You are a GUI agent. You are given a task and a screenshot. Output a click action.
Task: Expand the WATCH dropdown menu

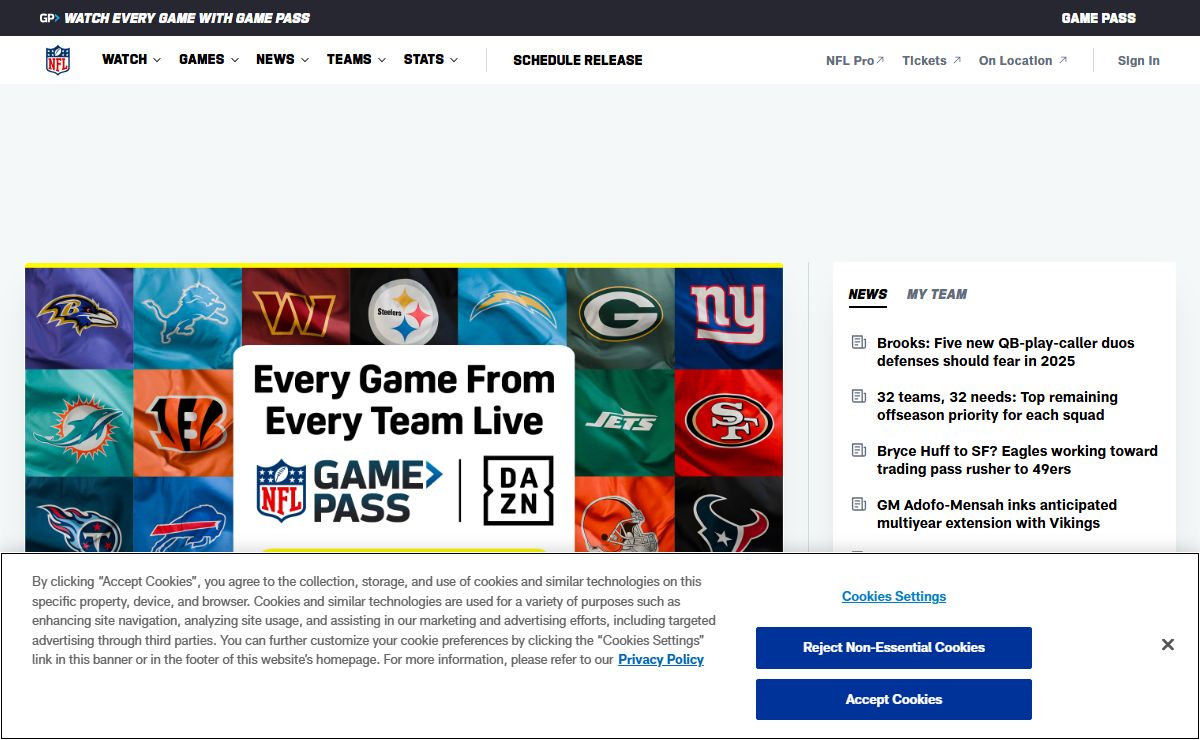pyautogui.click(x=131, y=60)
